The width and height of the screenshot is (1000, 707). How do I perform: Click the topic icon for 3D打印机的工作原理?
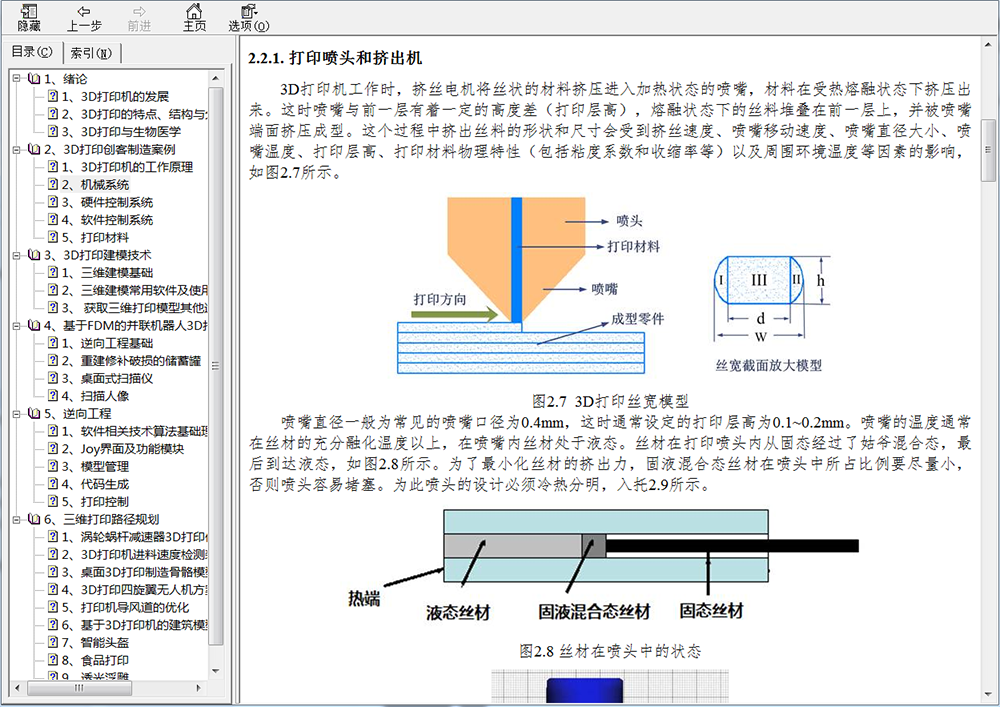[54, 167]
